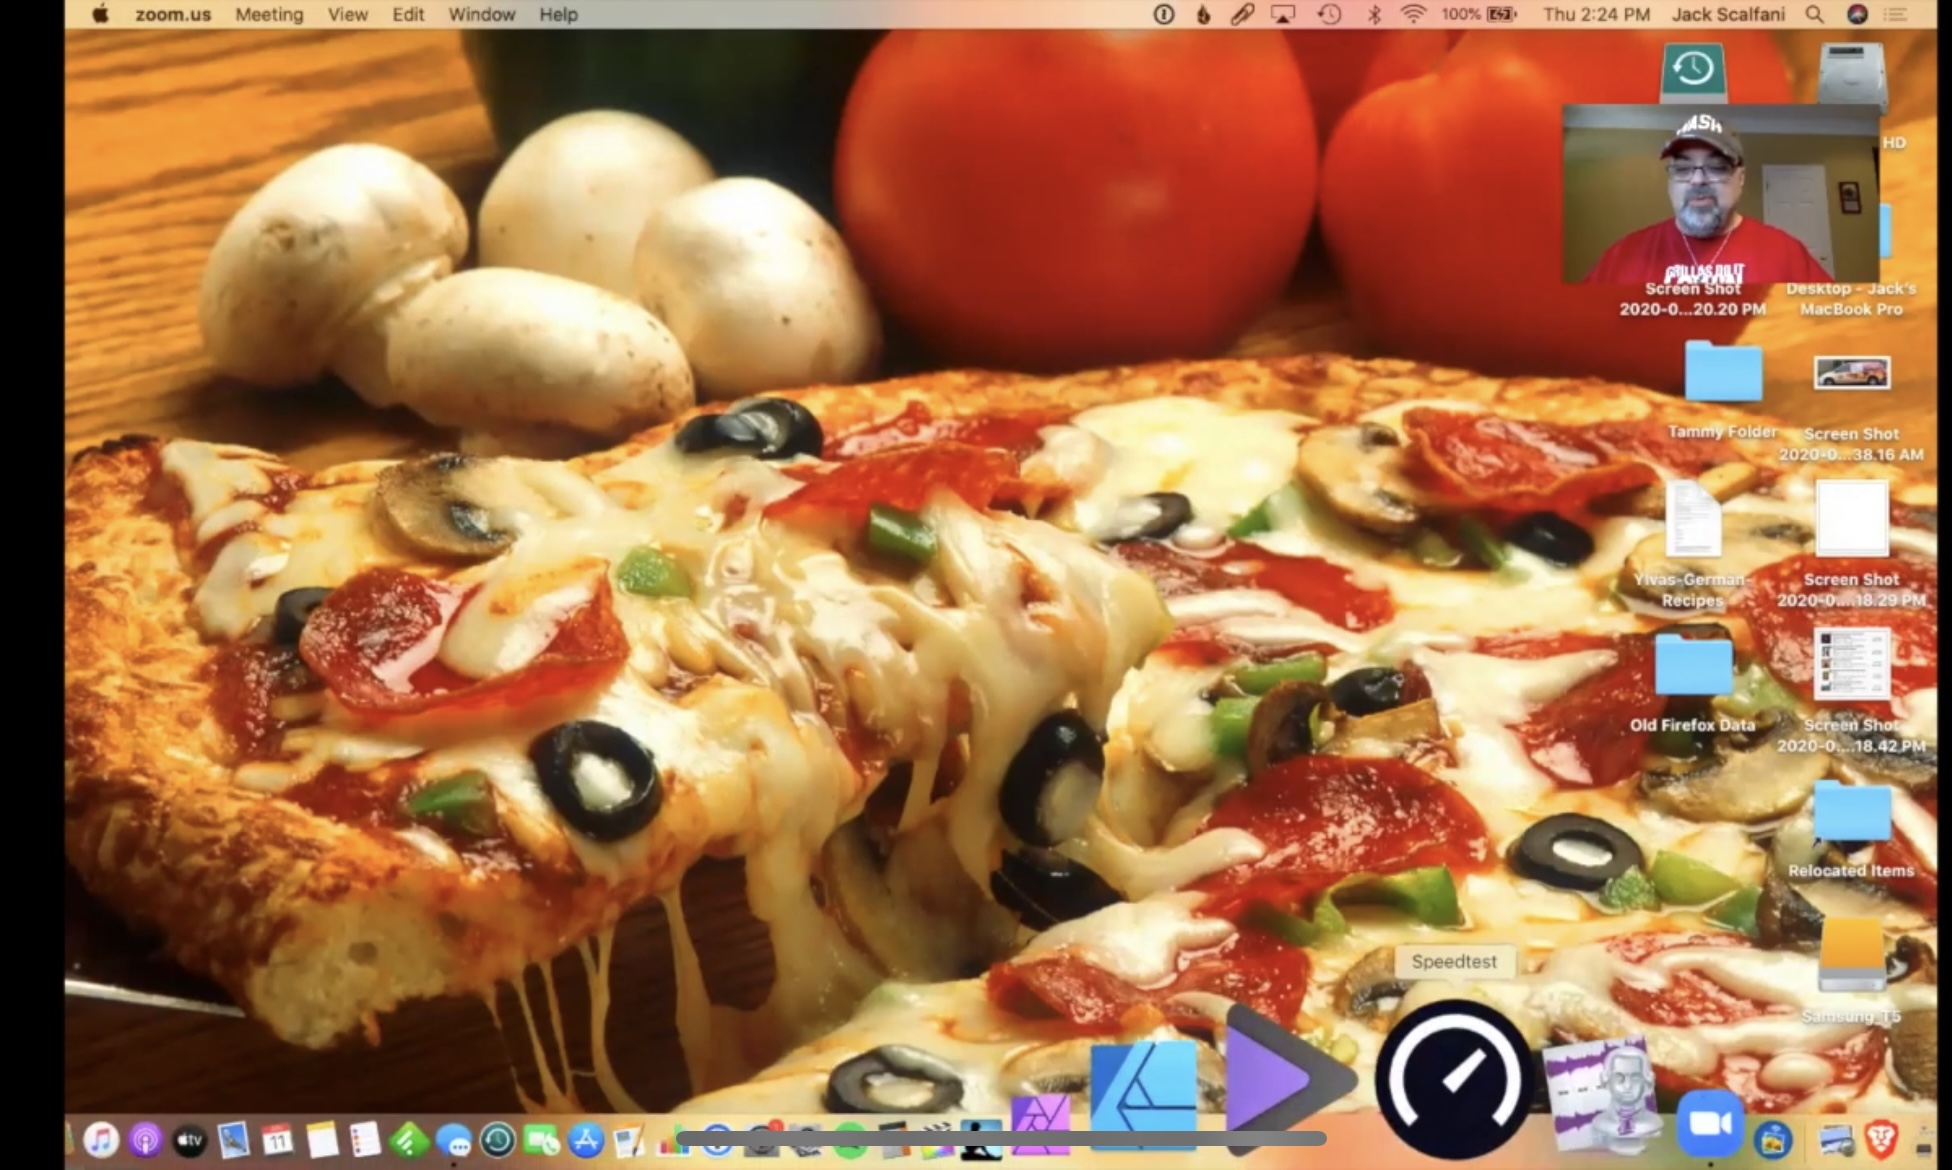Open the Edit menu
Viewport: 1952px width, 1170px height.
[408, 14]
